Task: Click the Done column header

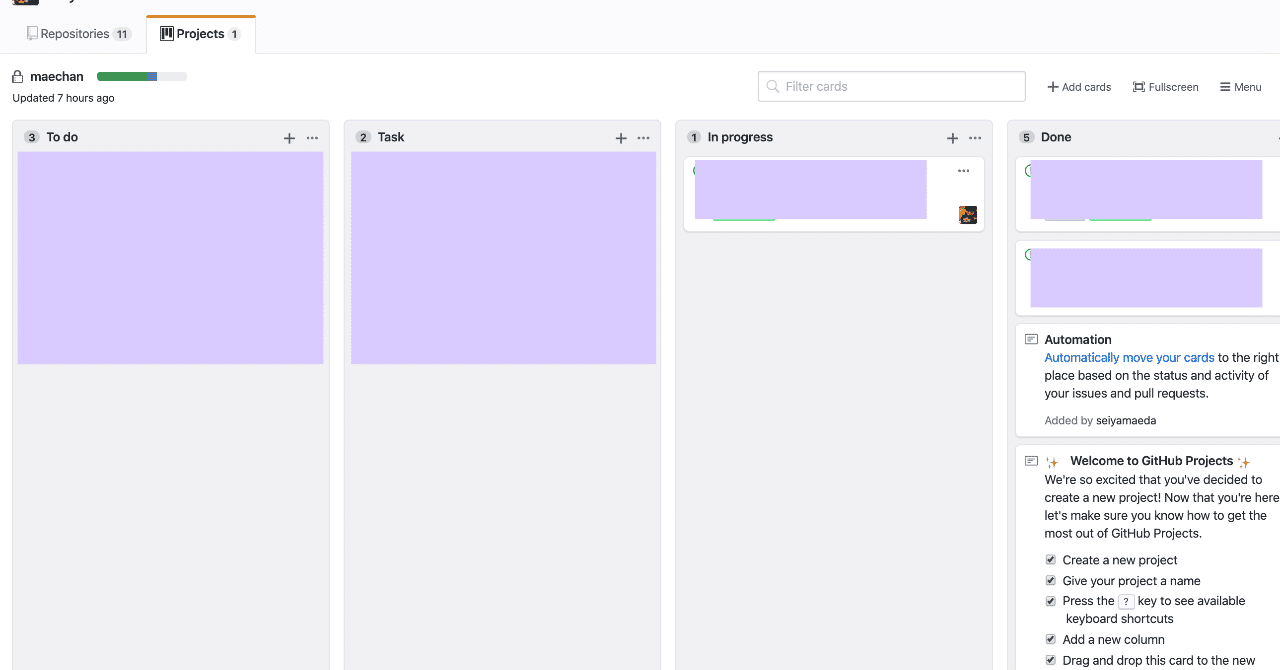Action: click(x=1056, y=138)
